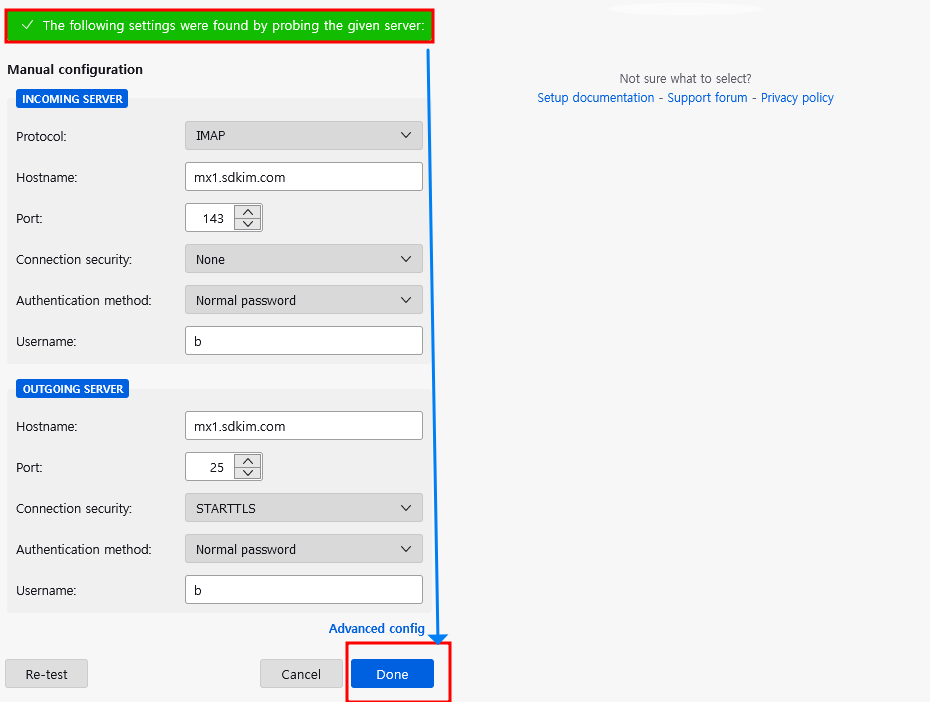The height and width of the screenshot is (702, 930).
Task: Click the outgoing Port number field
Action: [x=210, y=467]
